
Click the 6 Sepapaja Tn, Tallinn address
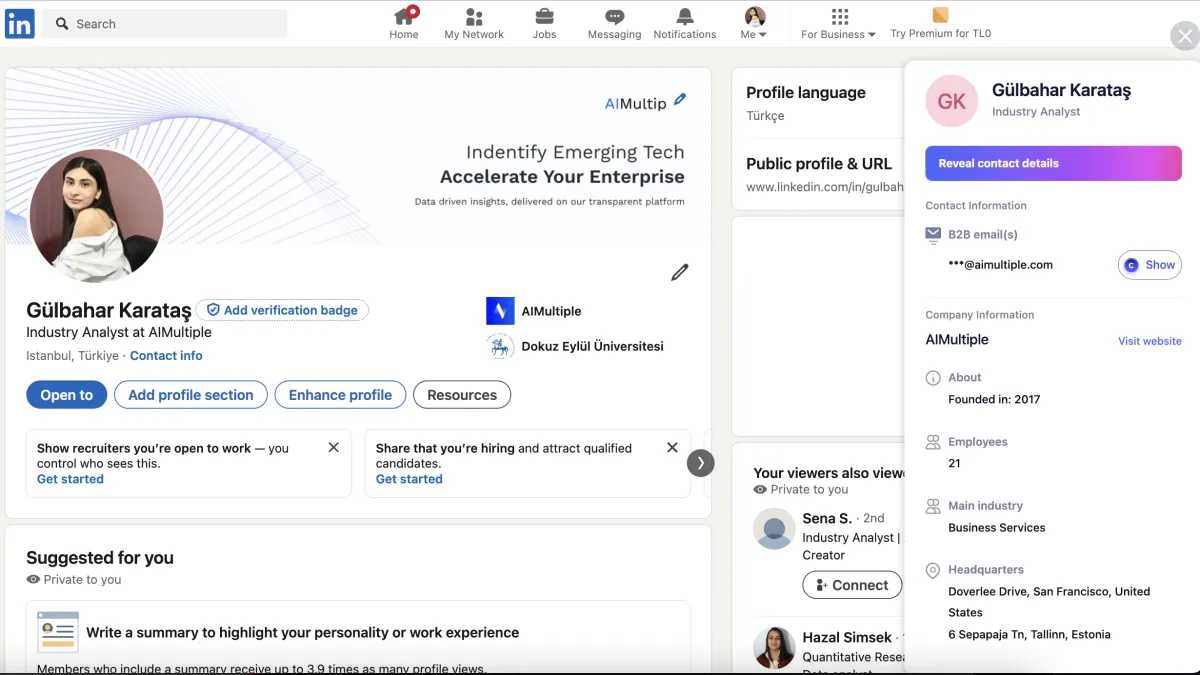(1029, 634)
